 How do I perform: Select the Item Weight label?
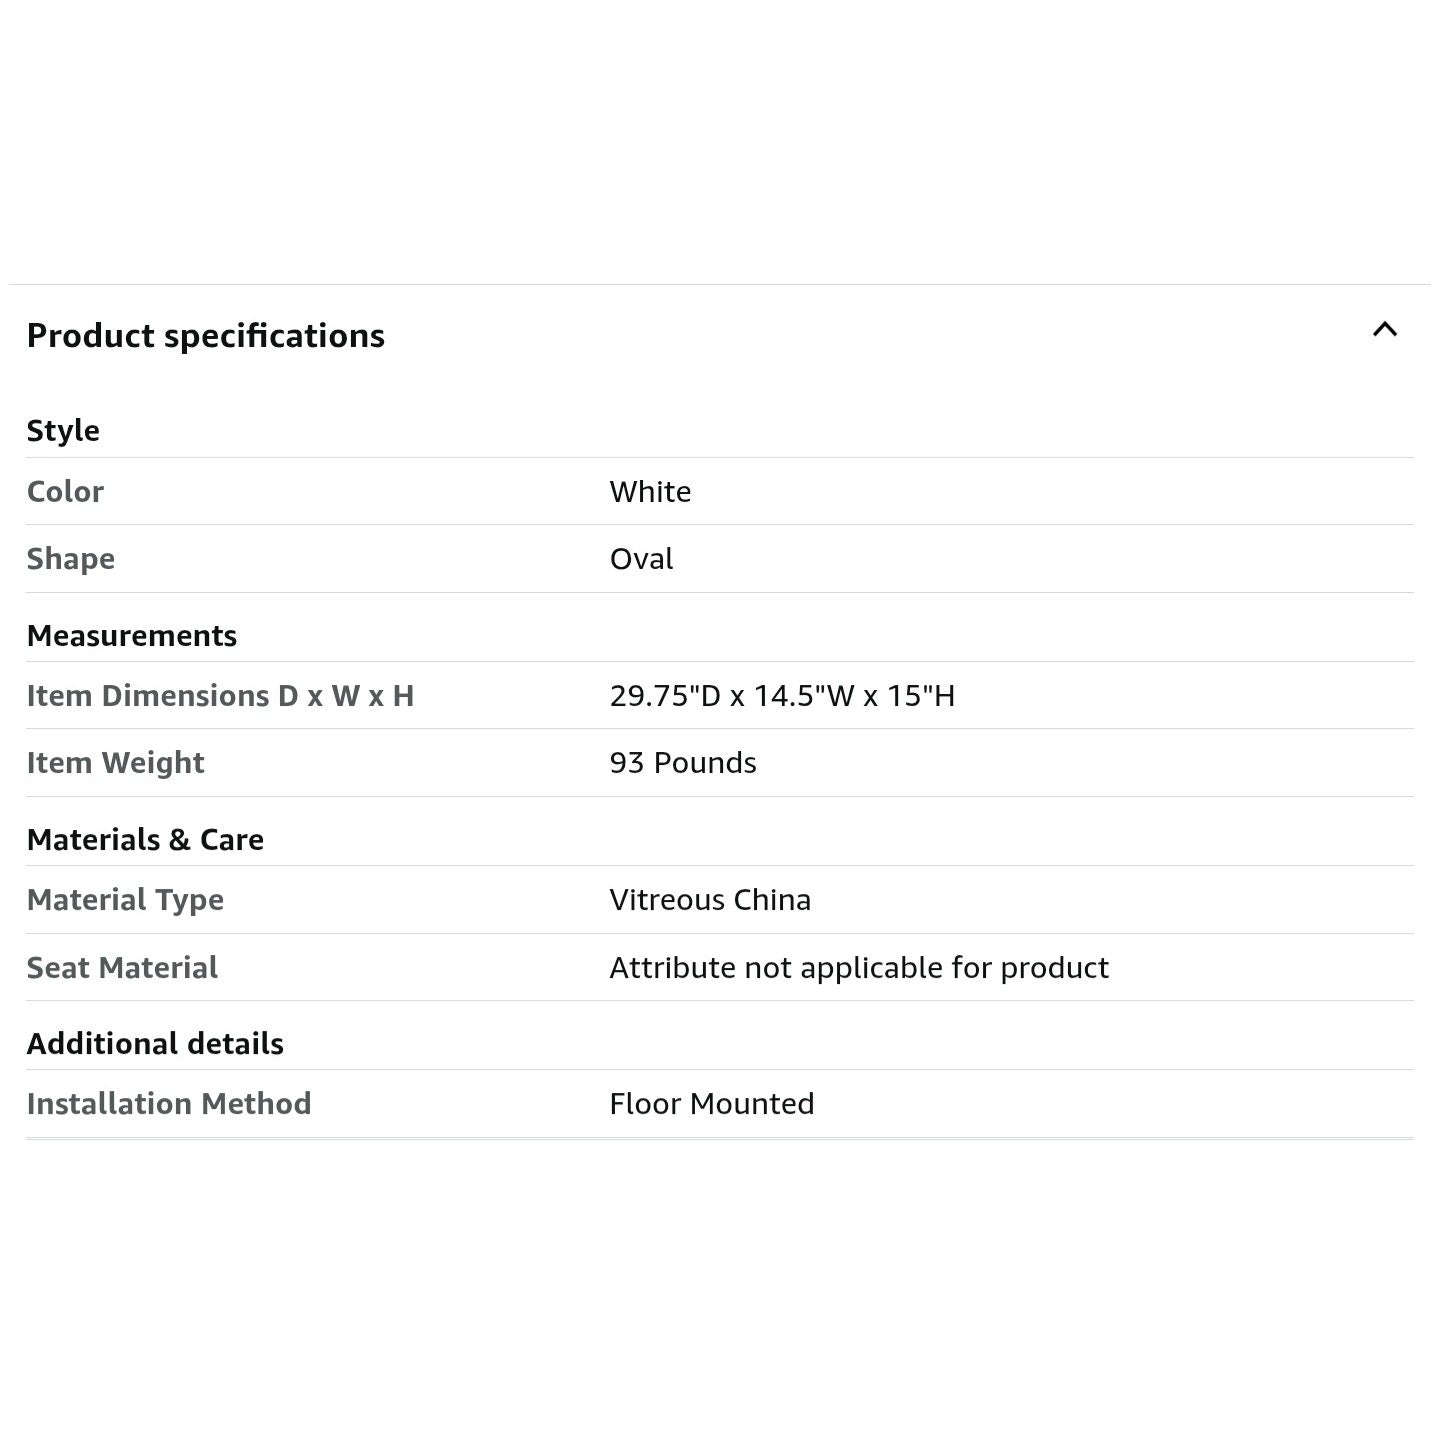pos(115,763)
